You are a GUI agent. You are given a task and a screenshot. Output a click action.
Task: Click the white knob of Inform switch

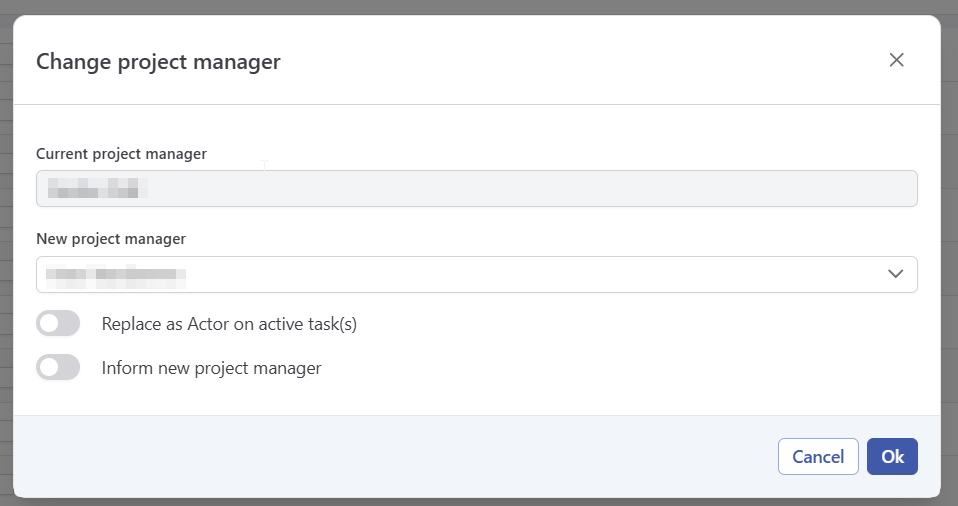(48, 368)
